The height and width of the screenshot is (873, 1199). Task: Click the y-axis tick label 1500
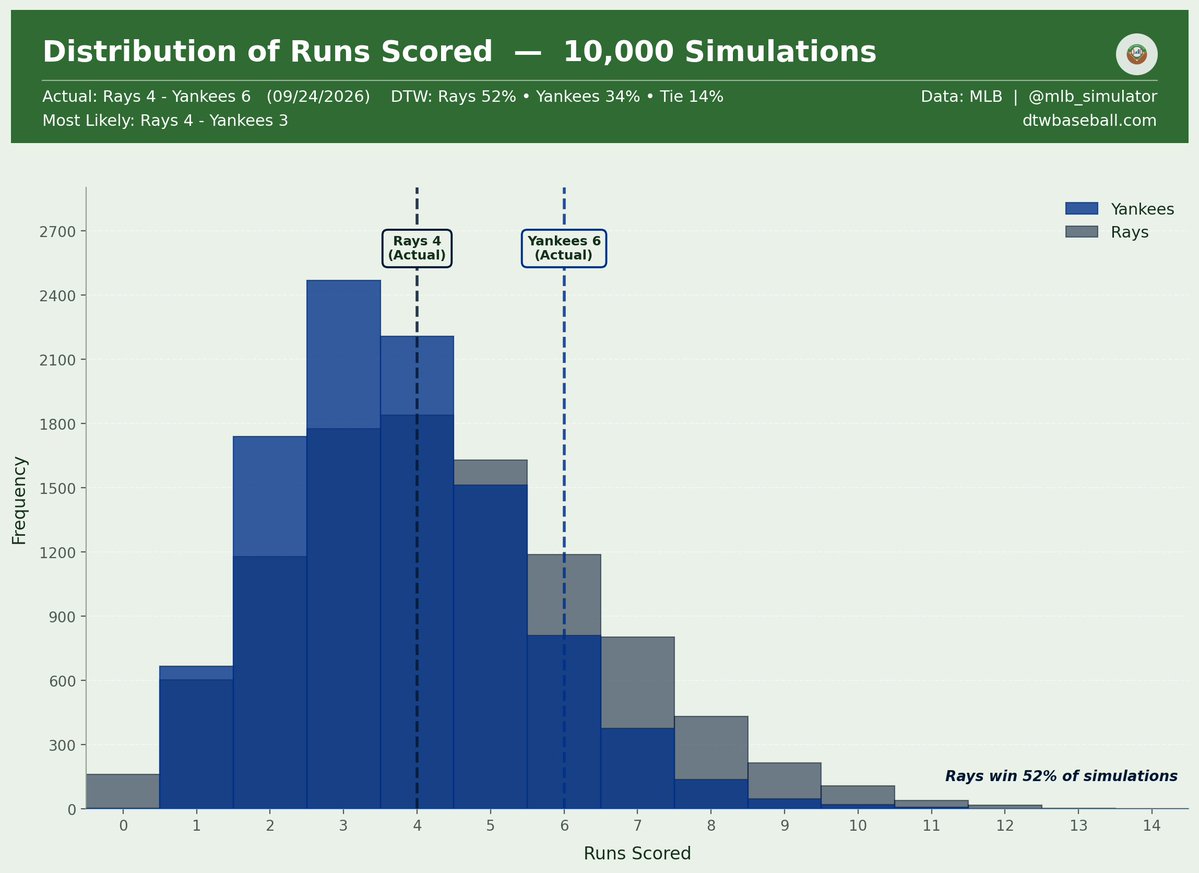[x=58, y=488]
